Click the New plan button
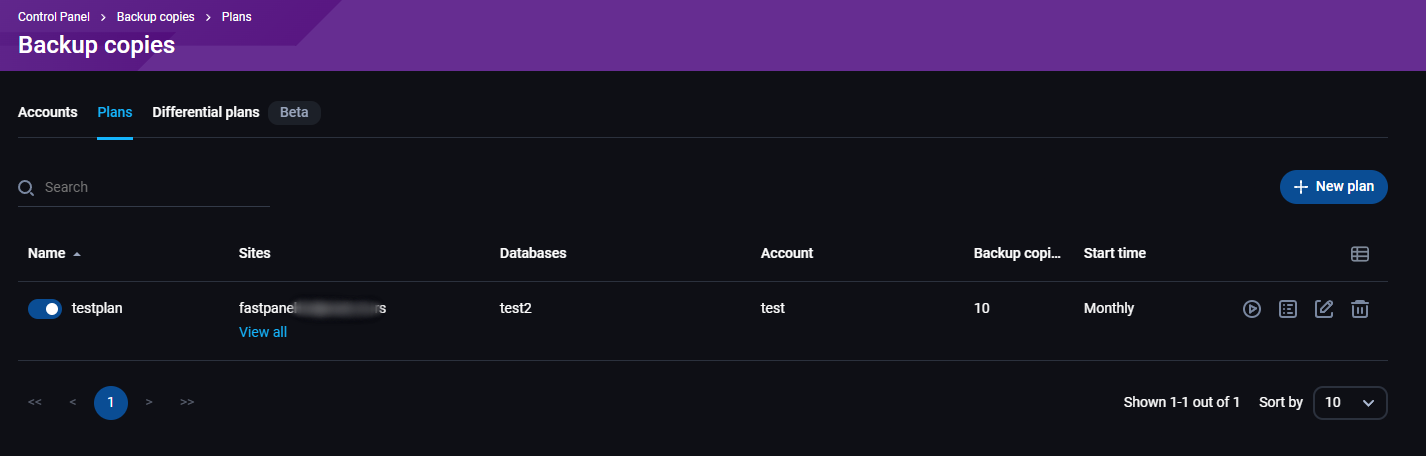Image resolution: width=1426 pixels, height=456 pixels. (1333, 187)
